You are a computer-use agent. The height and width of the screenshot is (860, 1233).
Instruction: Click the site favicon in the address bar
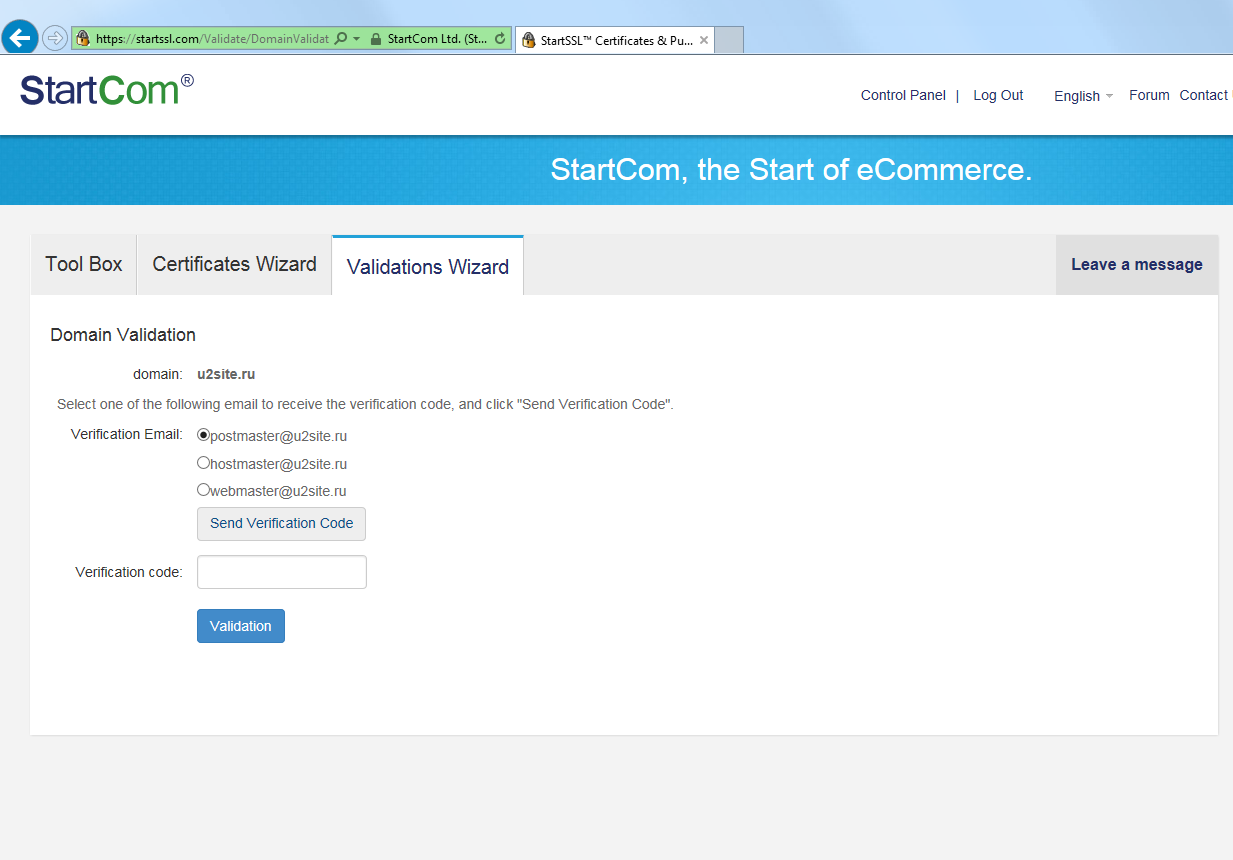[x=84, y=39]
